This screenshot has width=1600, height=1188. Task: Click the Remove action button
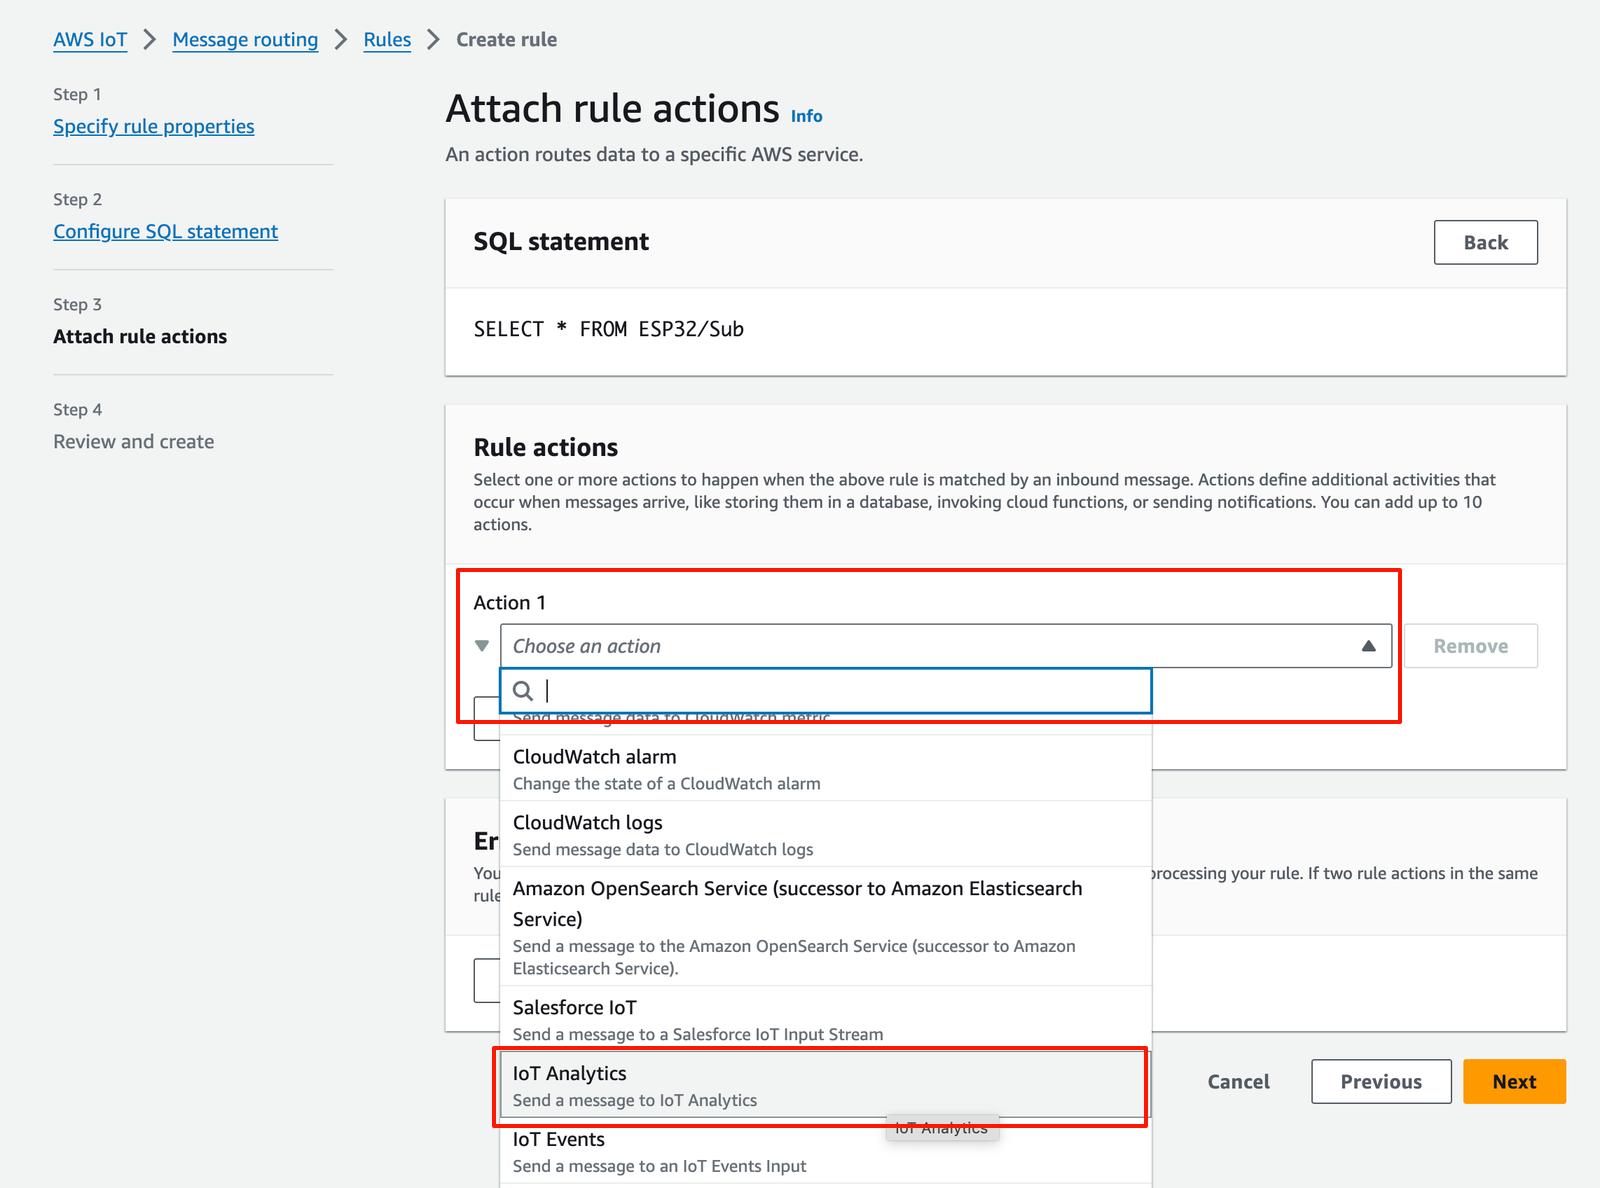(x=1470, y=646)
